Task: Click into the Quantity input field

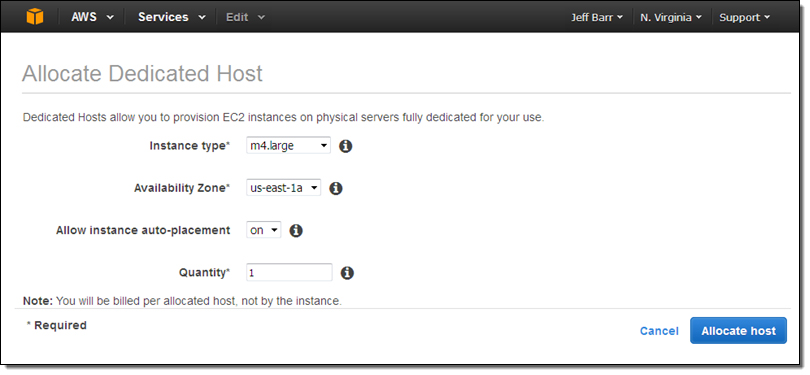Action: point(289,272)
